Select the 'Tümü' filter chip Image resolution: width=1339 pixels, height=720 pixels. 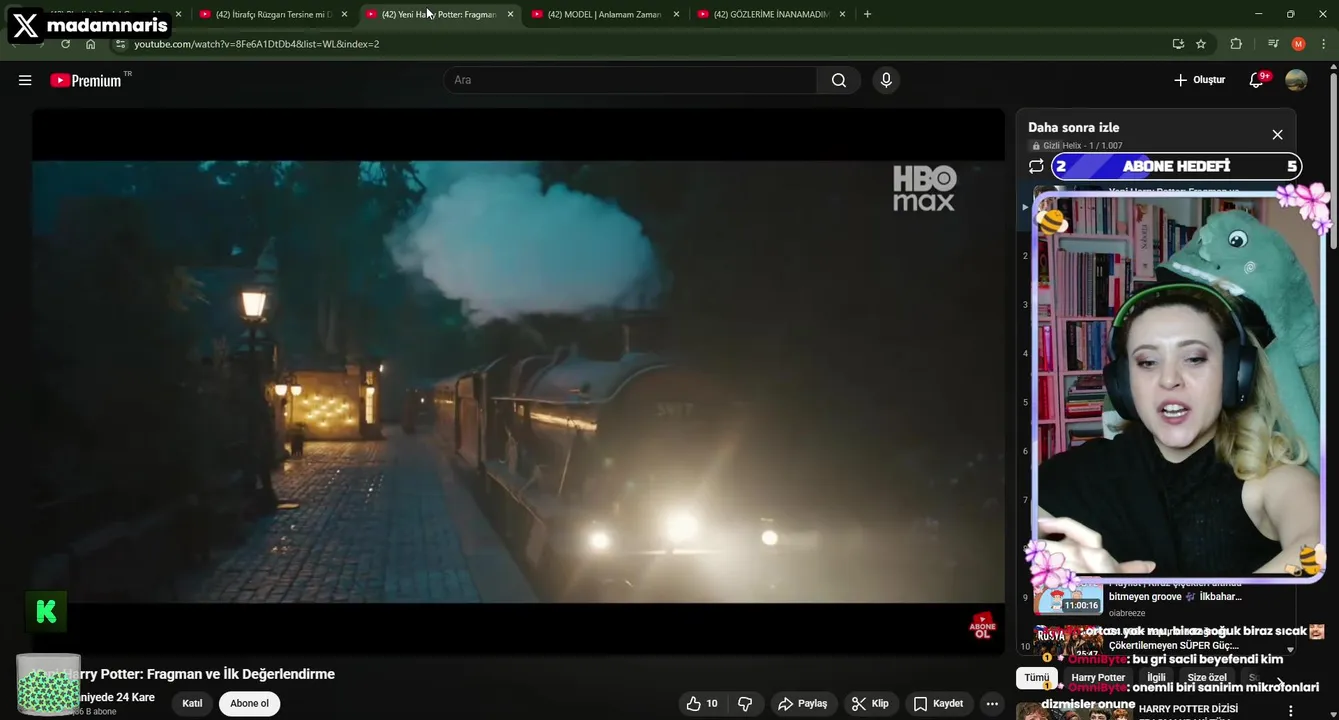[x=1037, y=678]
